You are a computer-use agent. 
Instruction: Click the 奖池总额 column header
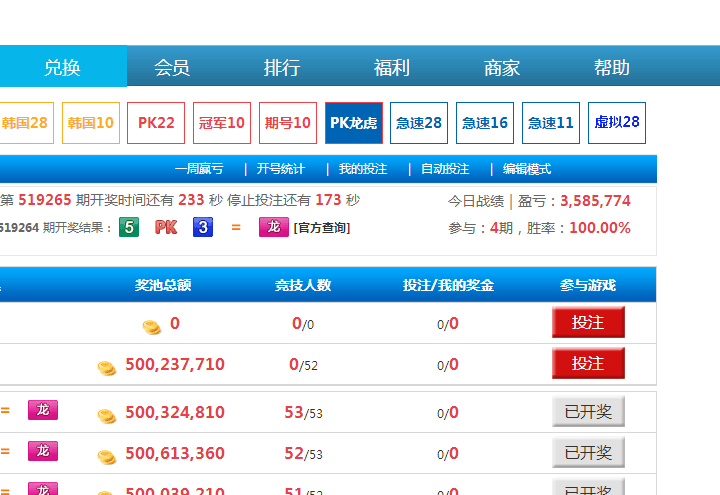click(163, 285)
